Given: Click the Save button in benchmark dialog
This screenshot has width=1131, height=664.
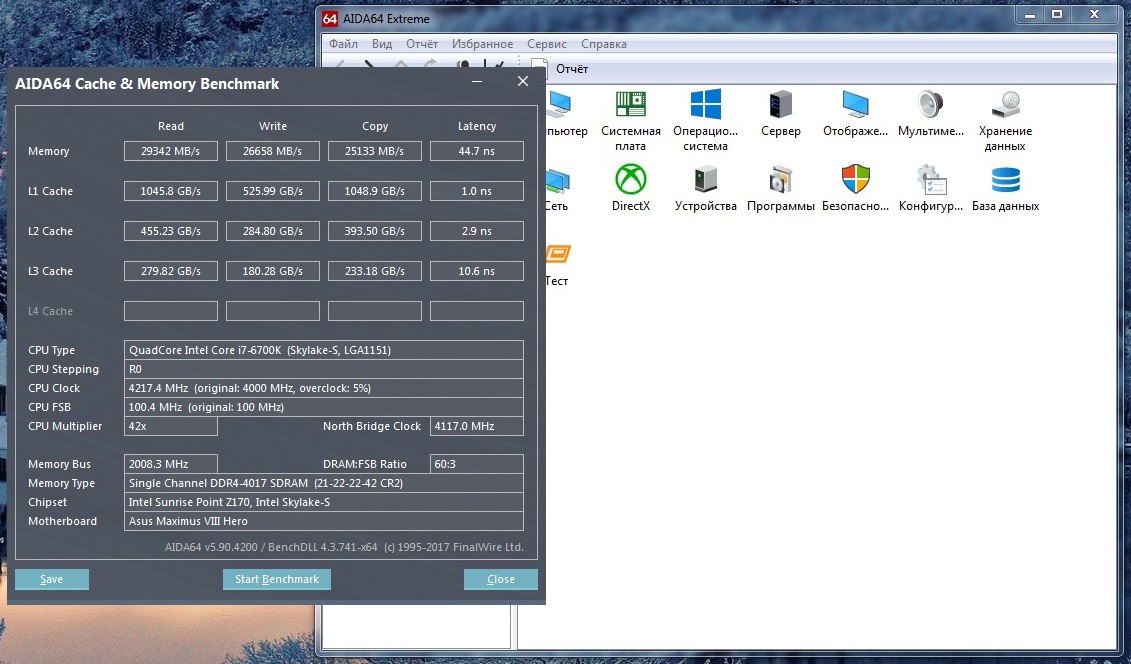Looking at the screenshot, I should click(52, 579).
